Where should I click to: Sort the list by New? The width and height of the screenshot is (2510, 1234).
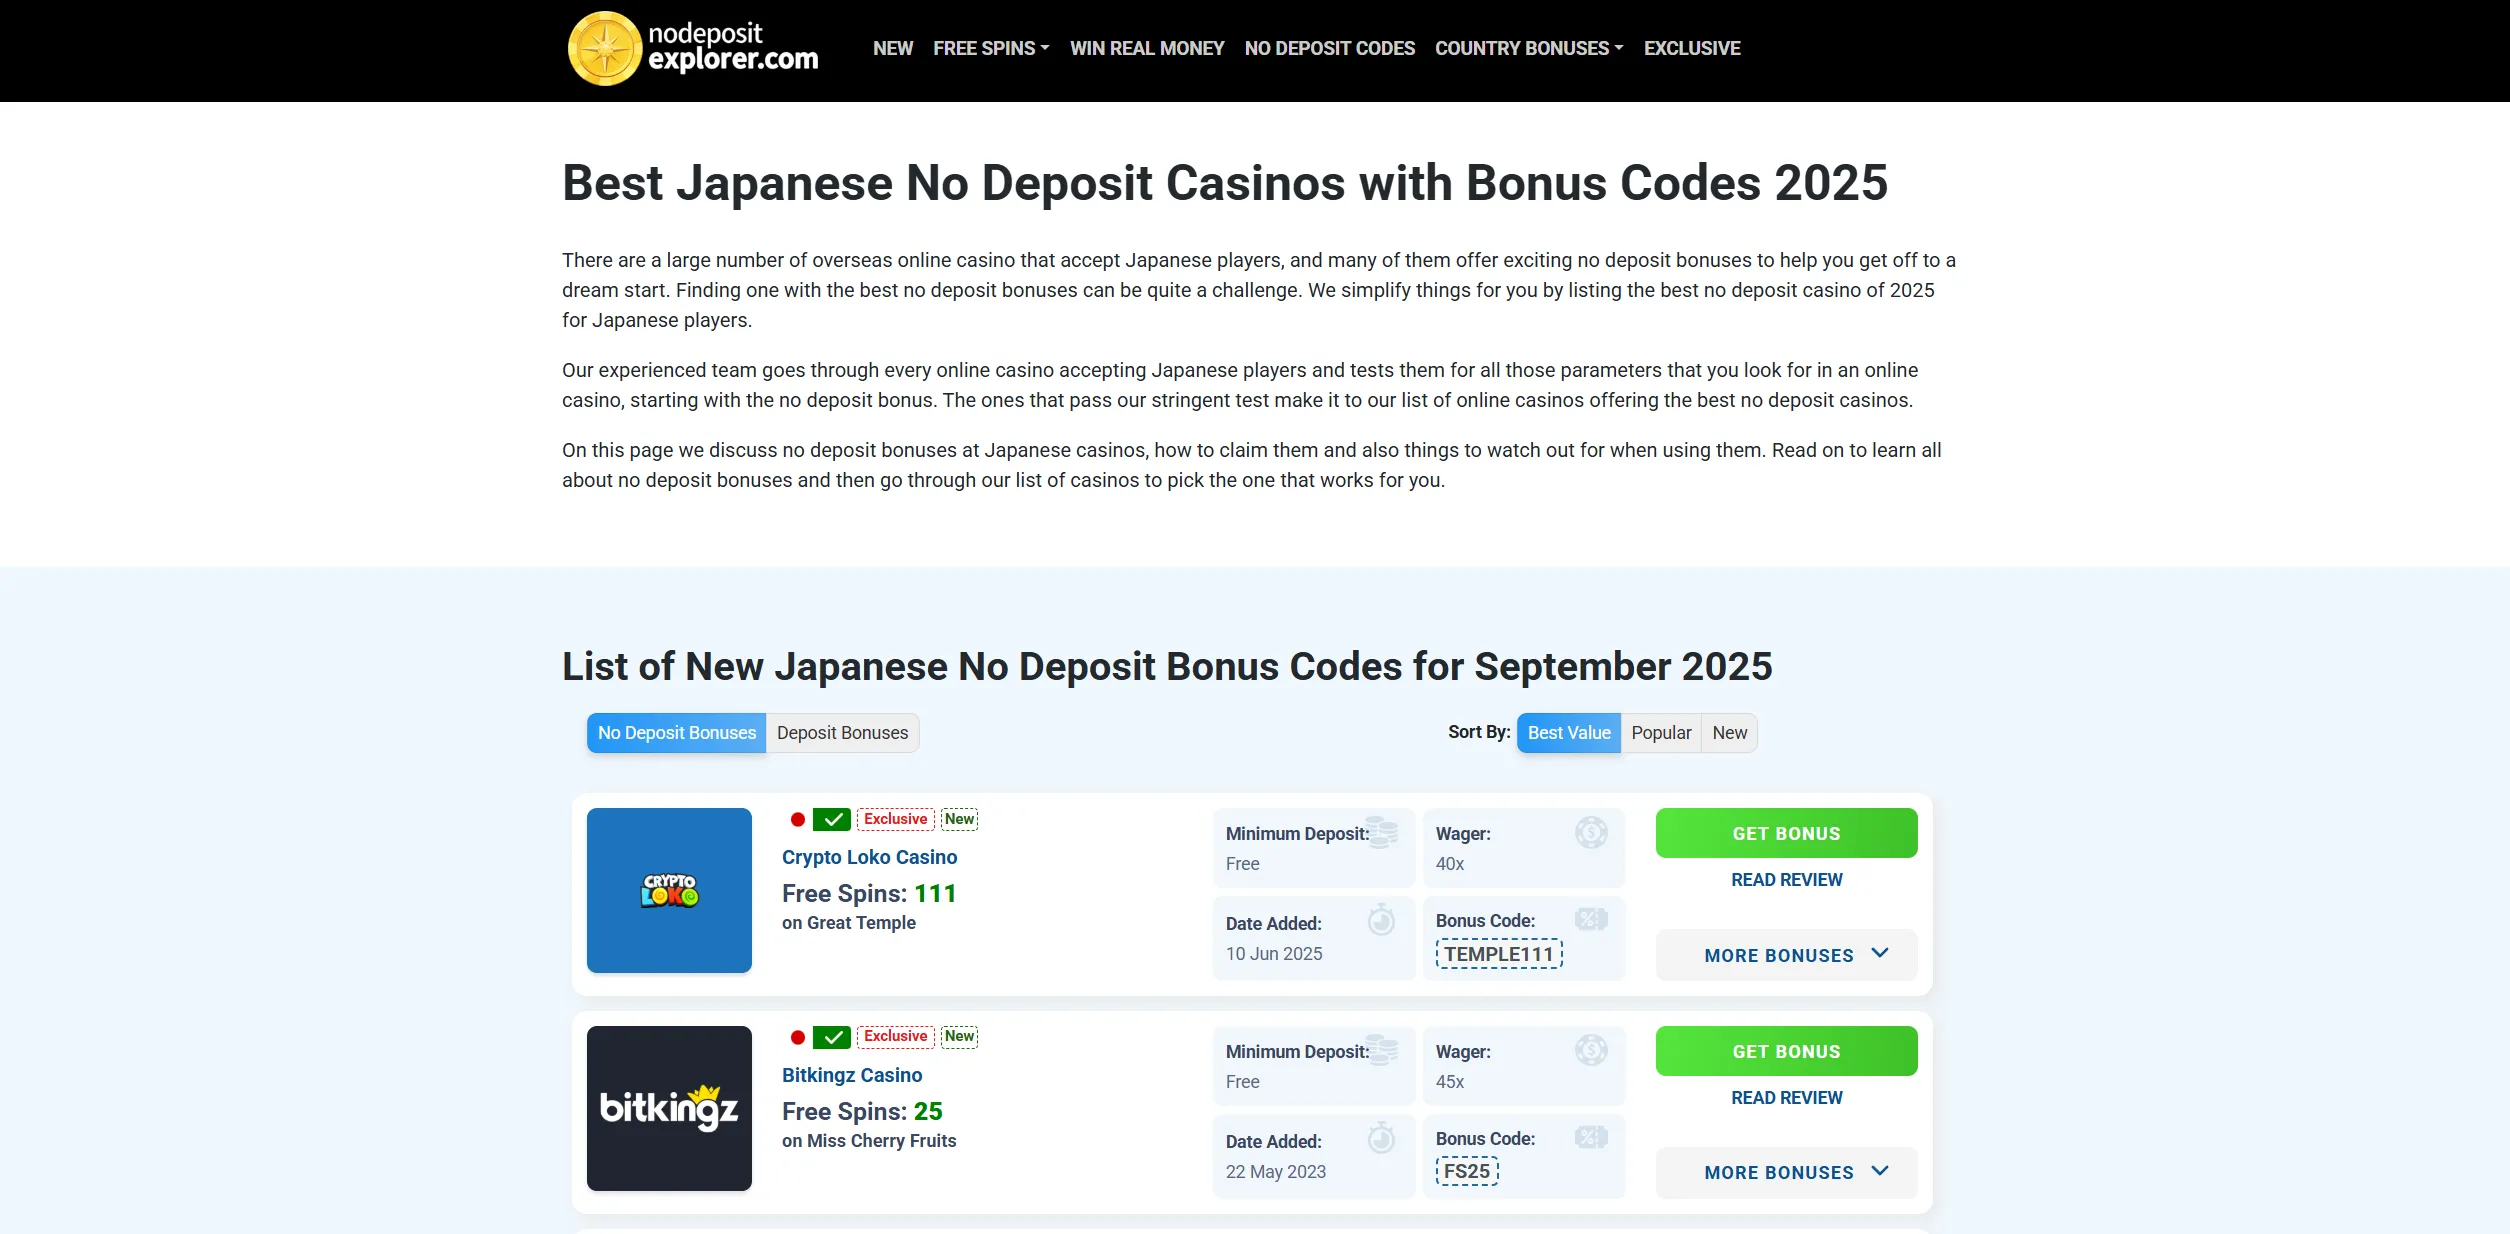tap(1729, 733)
